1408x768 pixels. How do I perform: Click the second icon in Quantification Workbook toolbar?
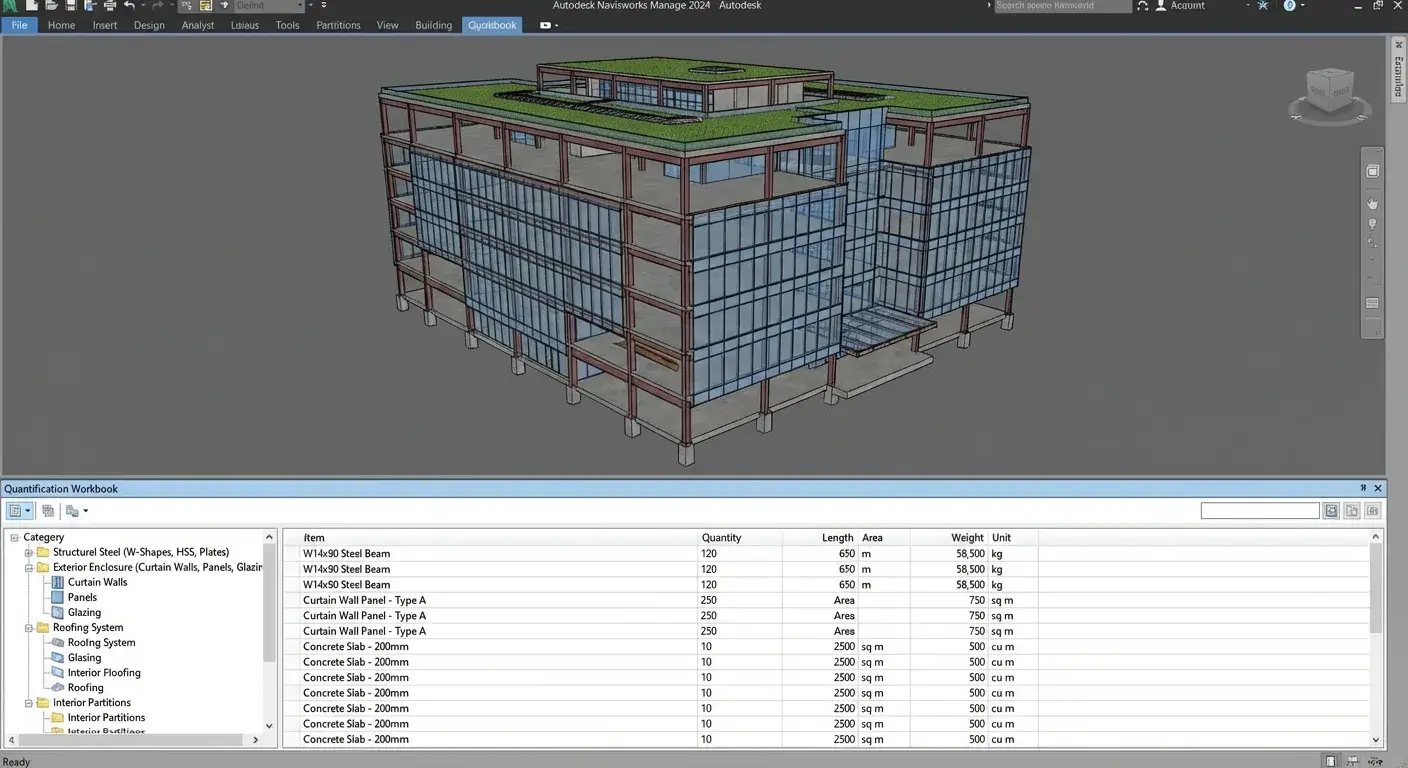click(x=48, y=511)
